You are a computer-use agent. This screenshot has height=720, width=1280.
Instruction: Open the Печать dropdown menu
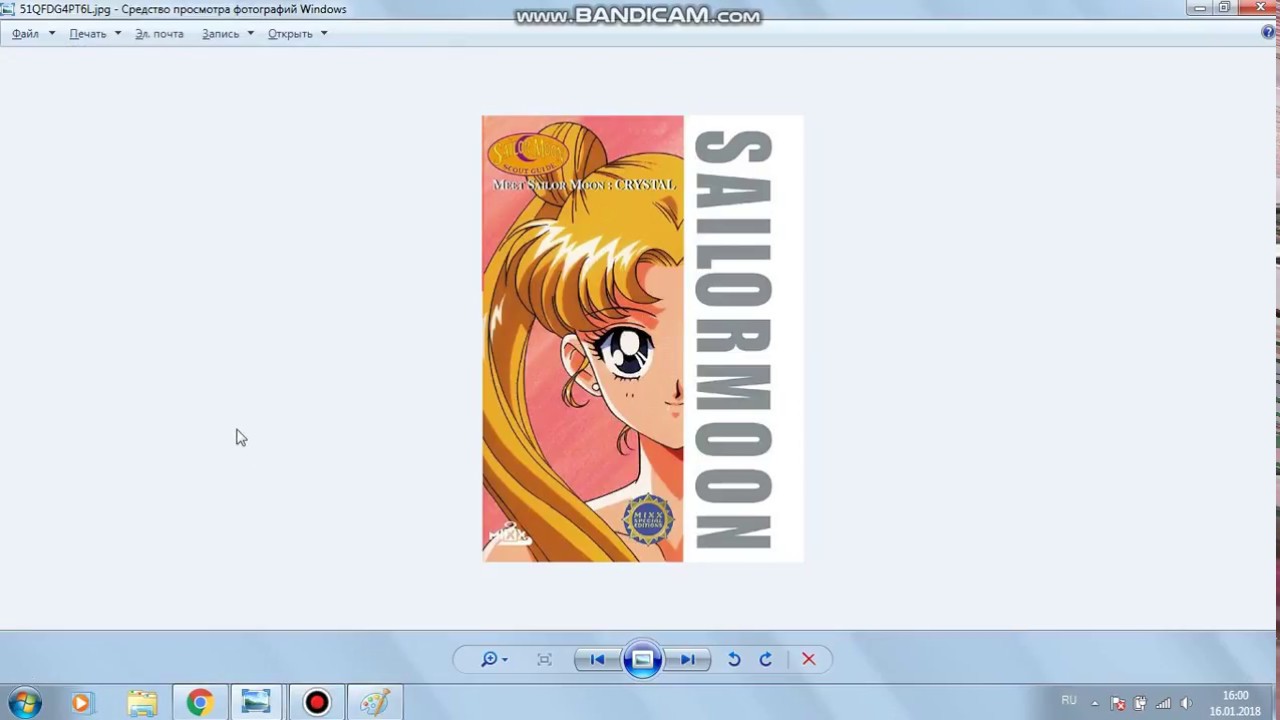pos(95,33)
